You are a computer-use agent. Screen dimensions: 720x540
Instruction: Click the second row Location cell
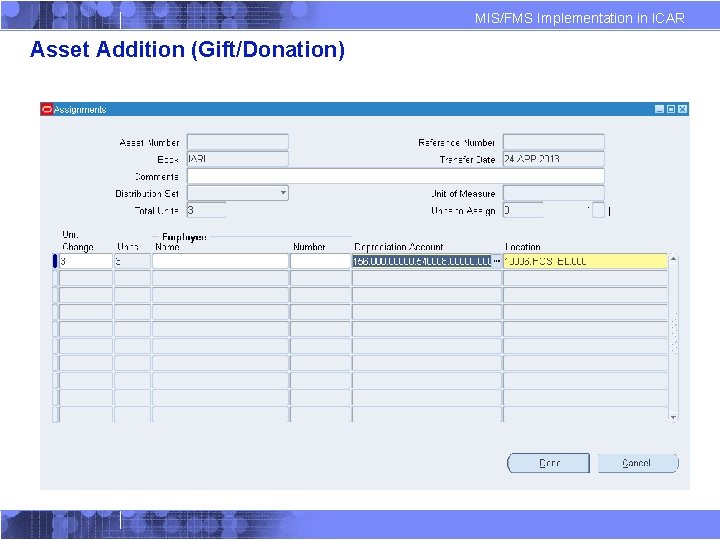585,278
